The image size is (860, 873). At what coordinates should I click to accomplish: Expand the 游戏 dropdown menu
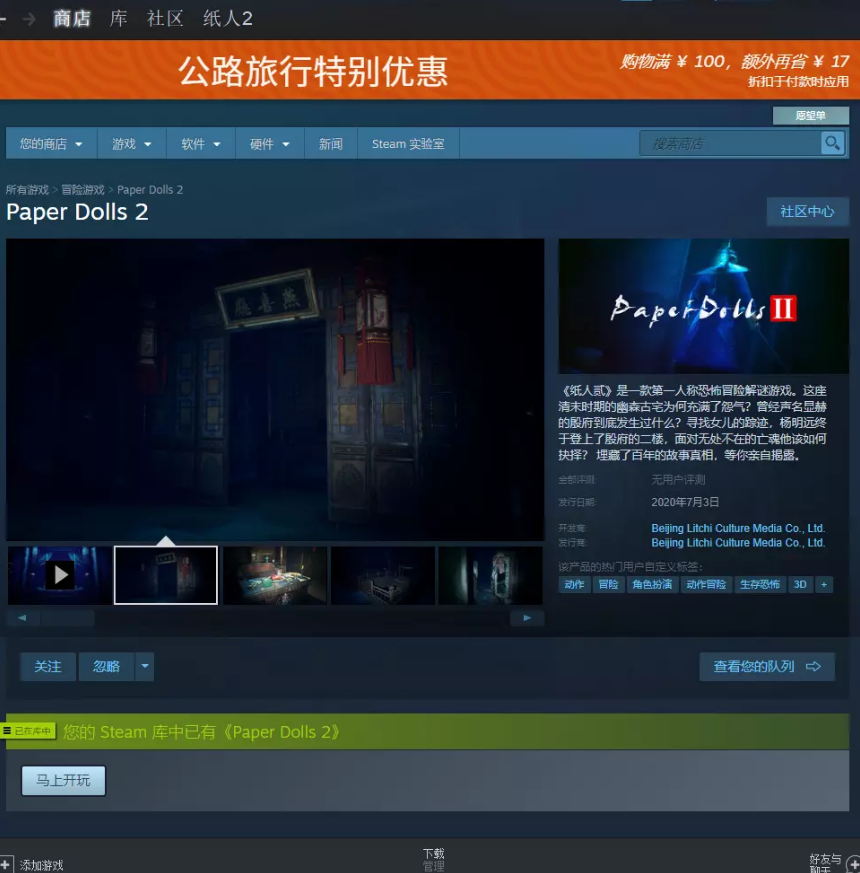click(x=131, y=144)
